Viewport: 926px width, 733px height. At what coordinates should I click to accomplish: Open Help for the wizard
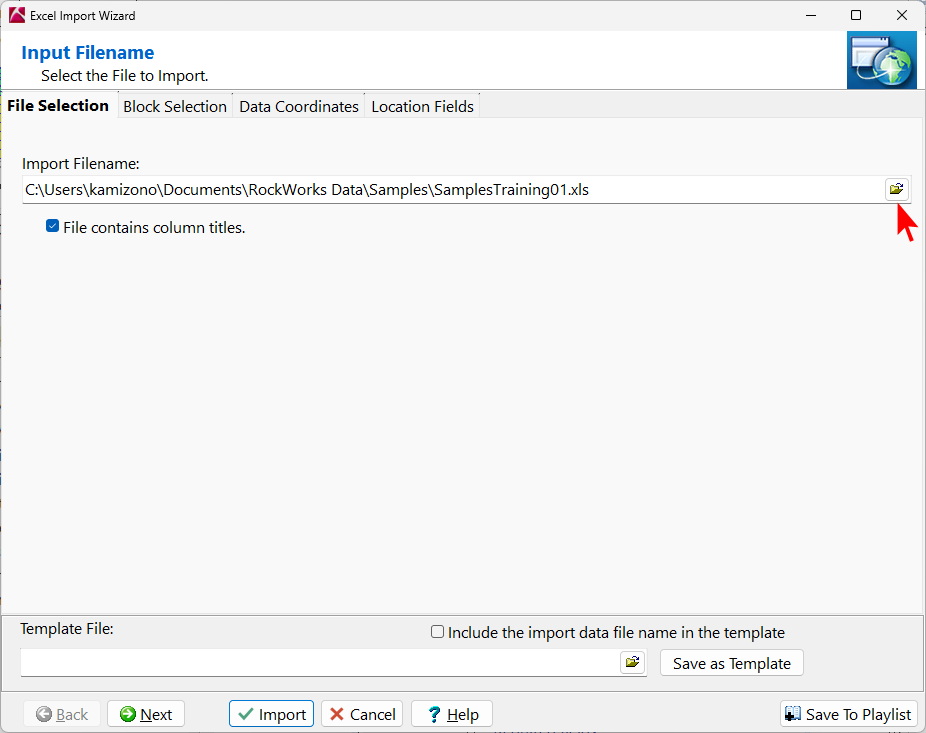tap(452, 714)
